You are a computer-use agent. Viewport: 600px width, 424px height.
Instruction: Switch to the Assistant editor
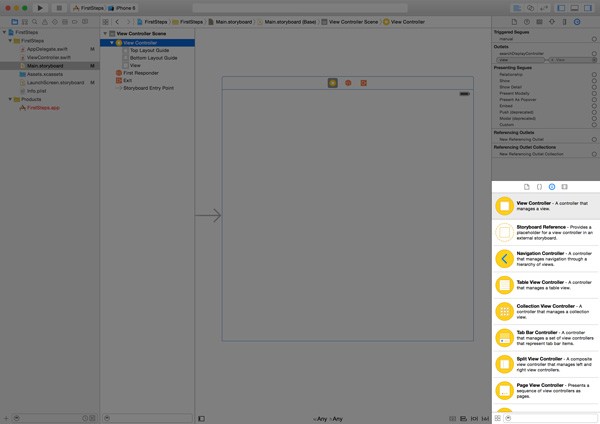pos(530,8)
